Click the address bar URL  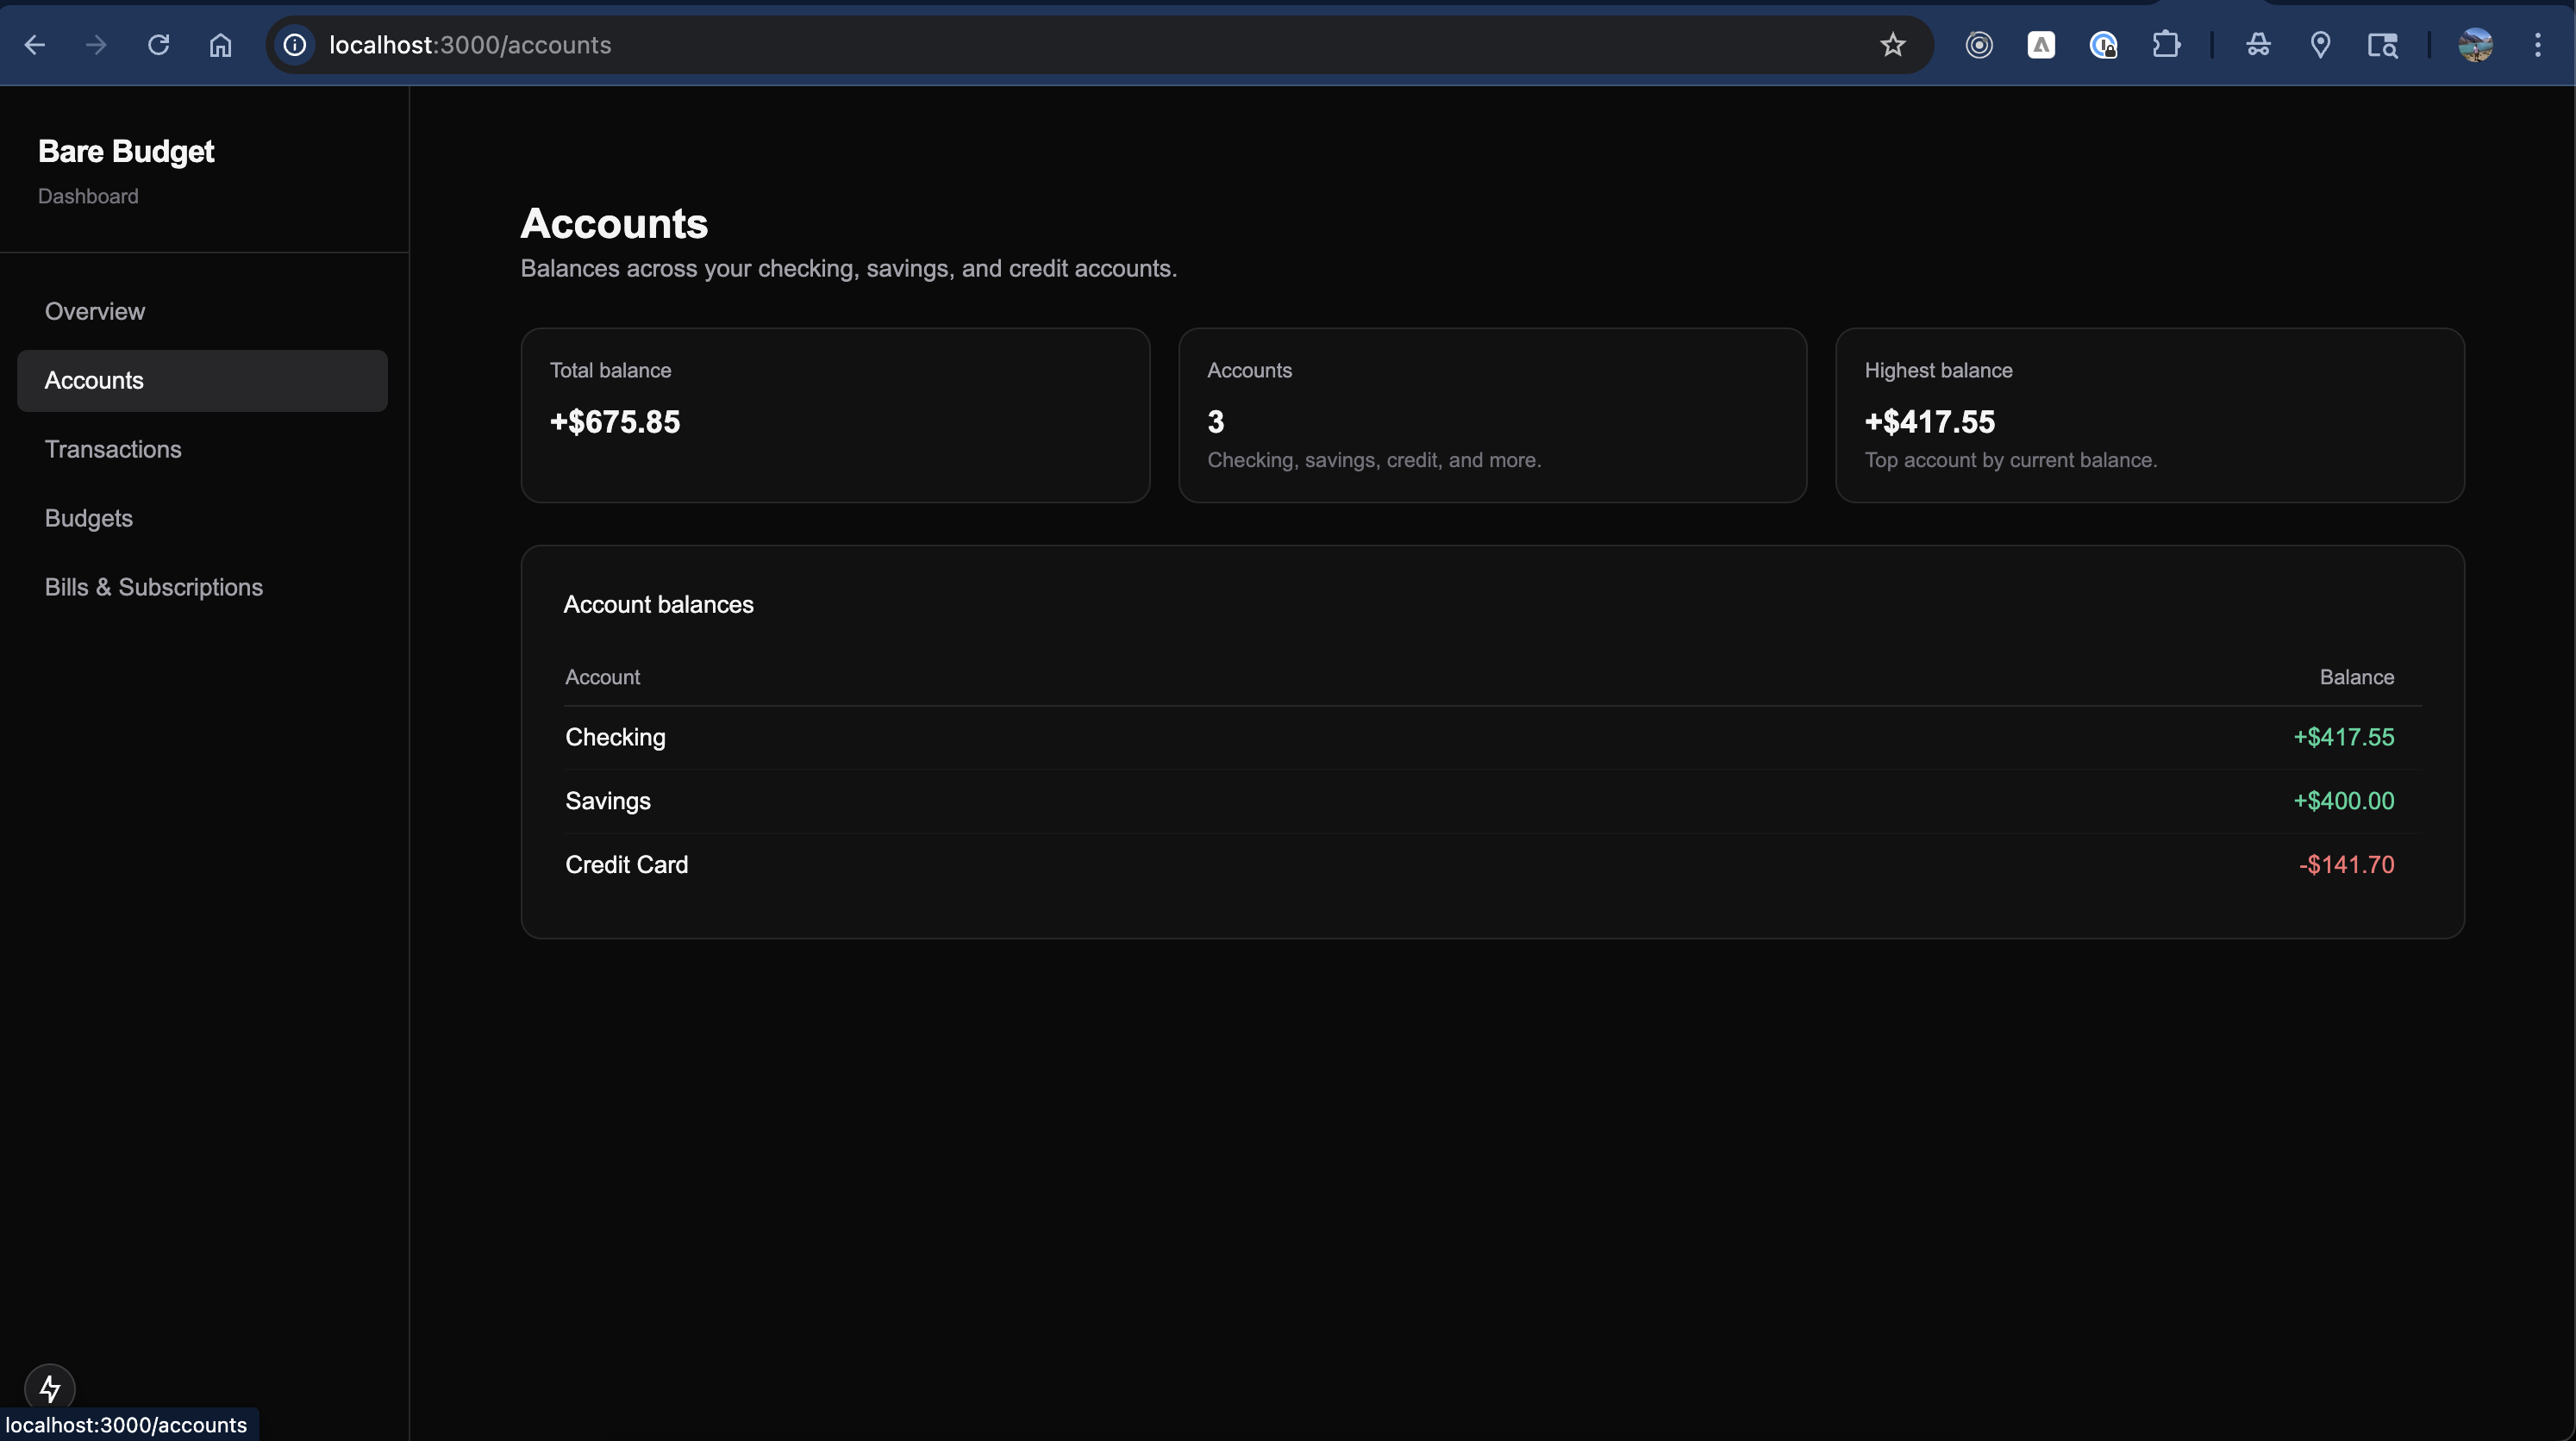pos(470,45)
